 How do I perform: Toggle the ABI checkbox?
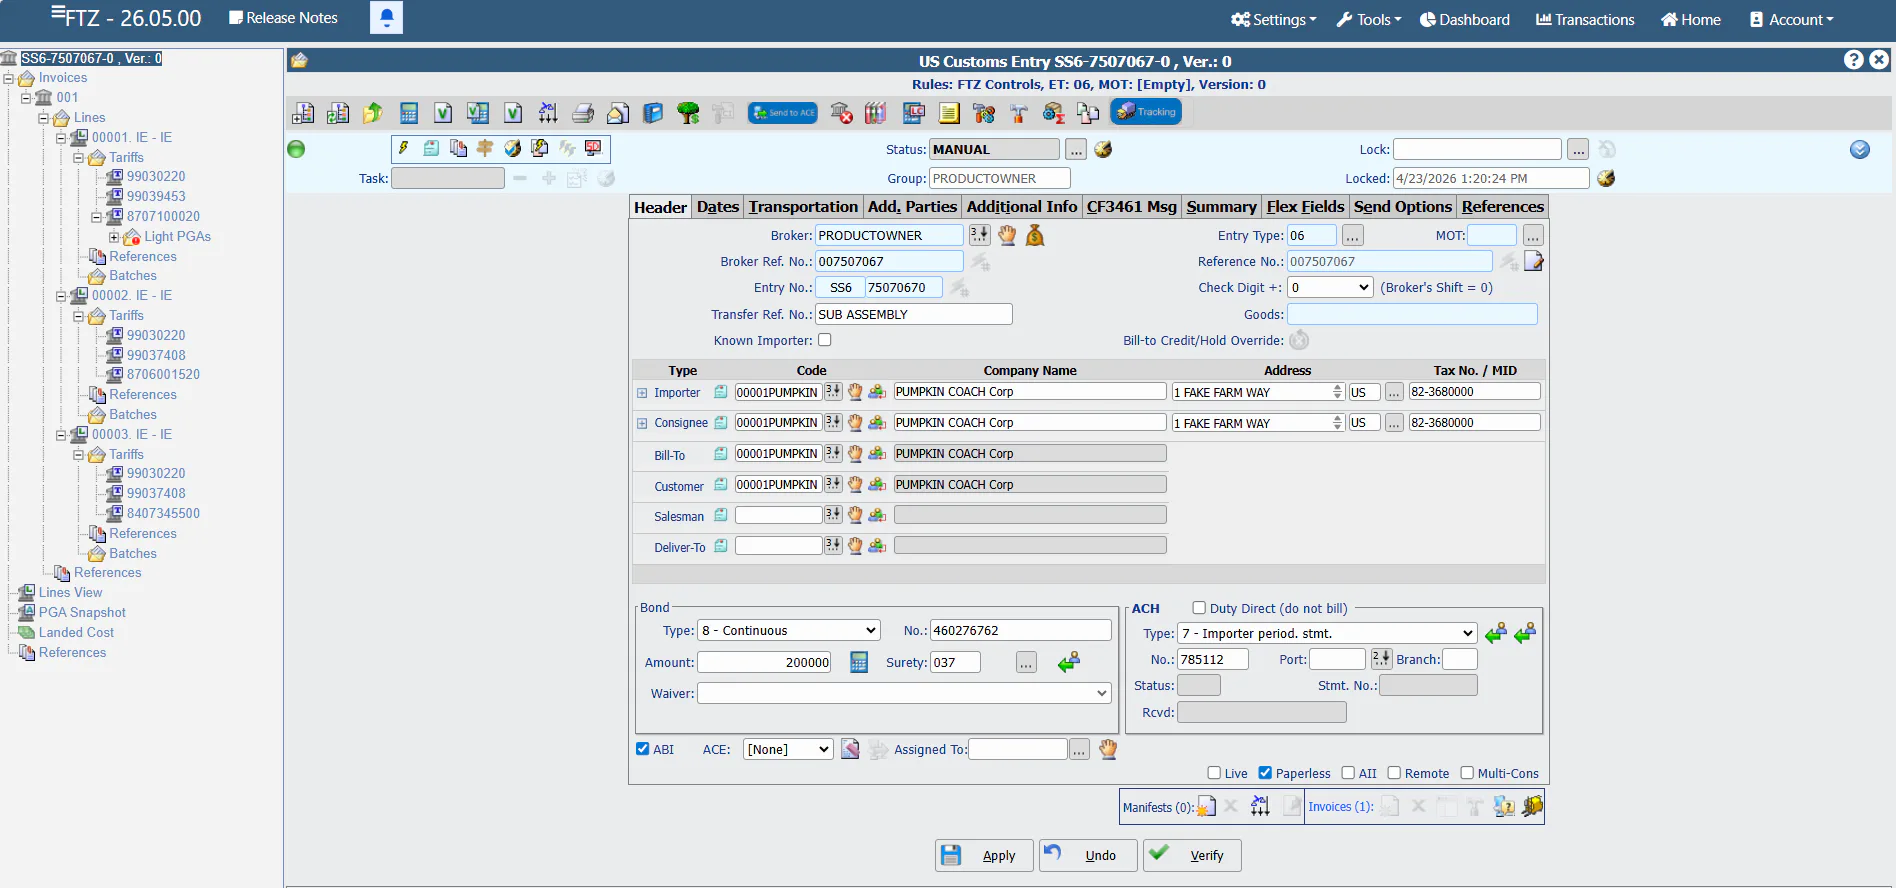[643, 749]
